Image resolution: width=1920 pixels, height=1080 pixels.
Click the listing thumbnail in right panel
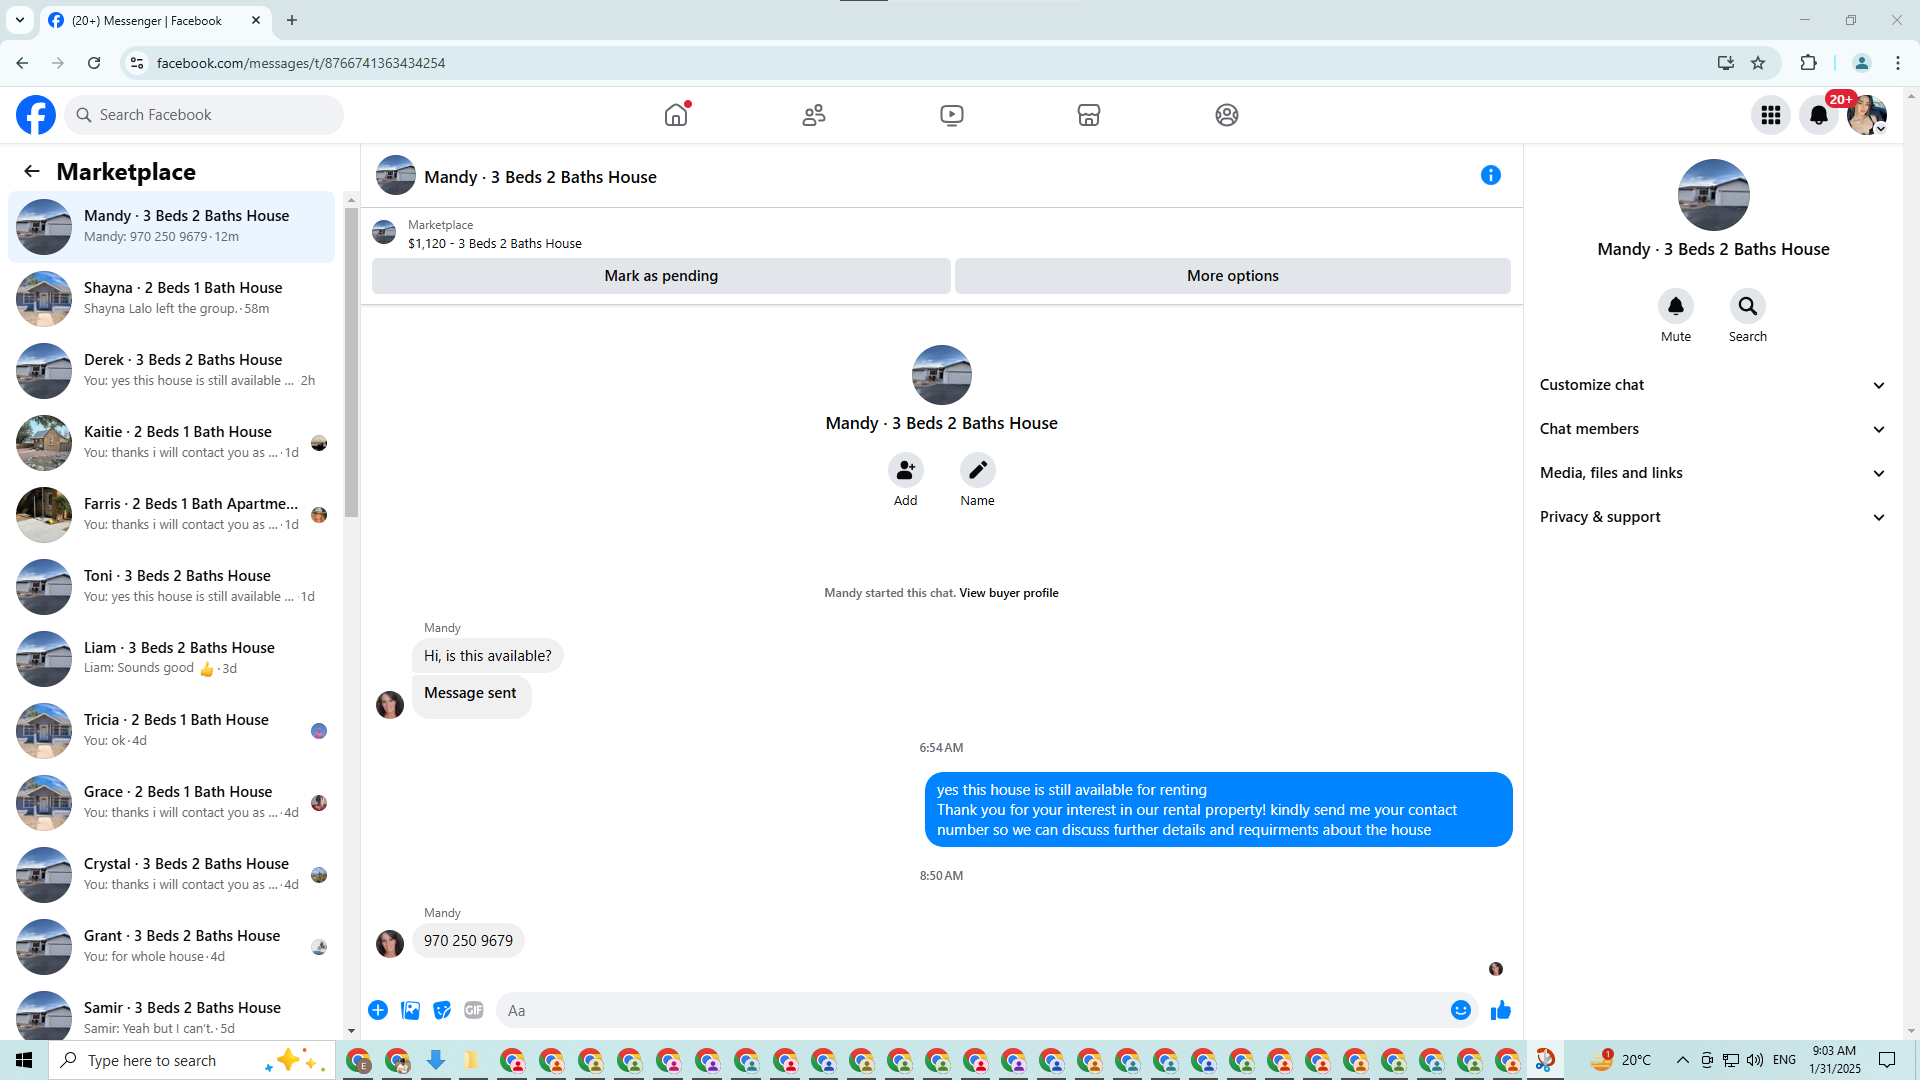click(1714, 195)
